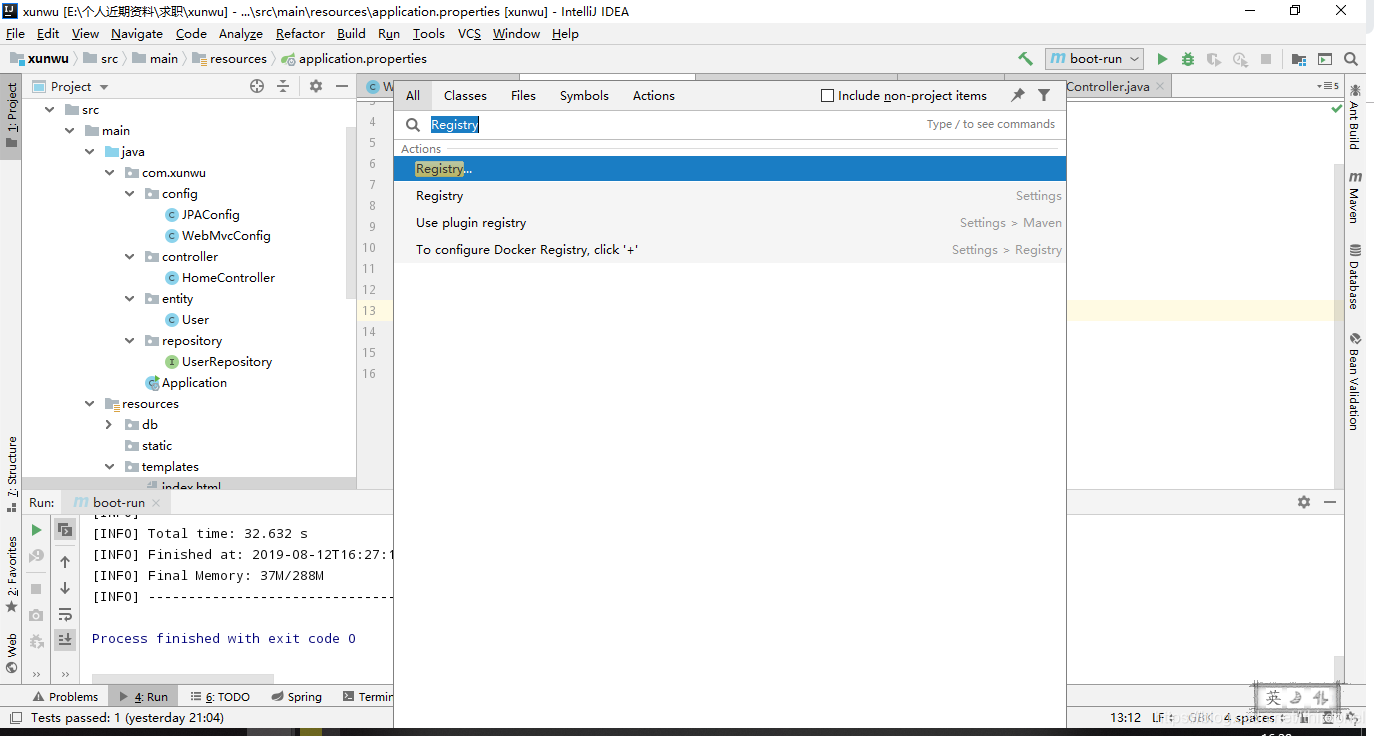Click the locate-target icon in Project panel
Viewport: 1374px width, 736px height.
257,87
